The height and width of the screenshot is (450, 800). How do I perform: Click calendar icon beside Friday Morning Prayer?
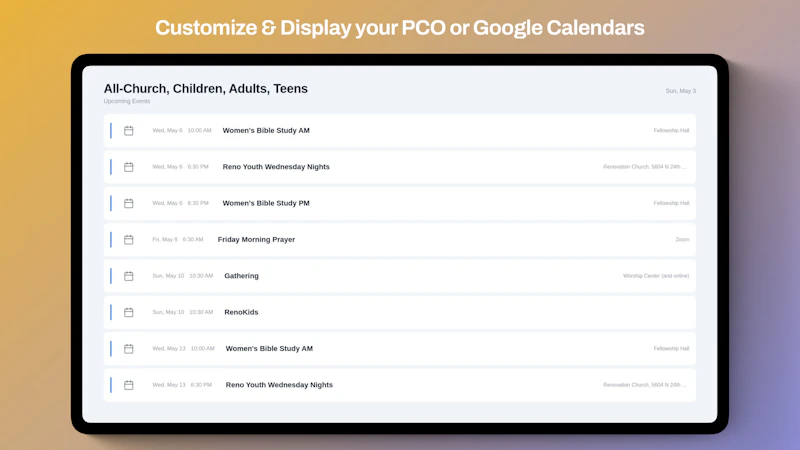pos(129,239)
